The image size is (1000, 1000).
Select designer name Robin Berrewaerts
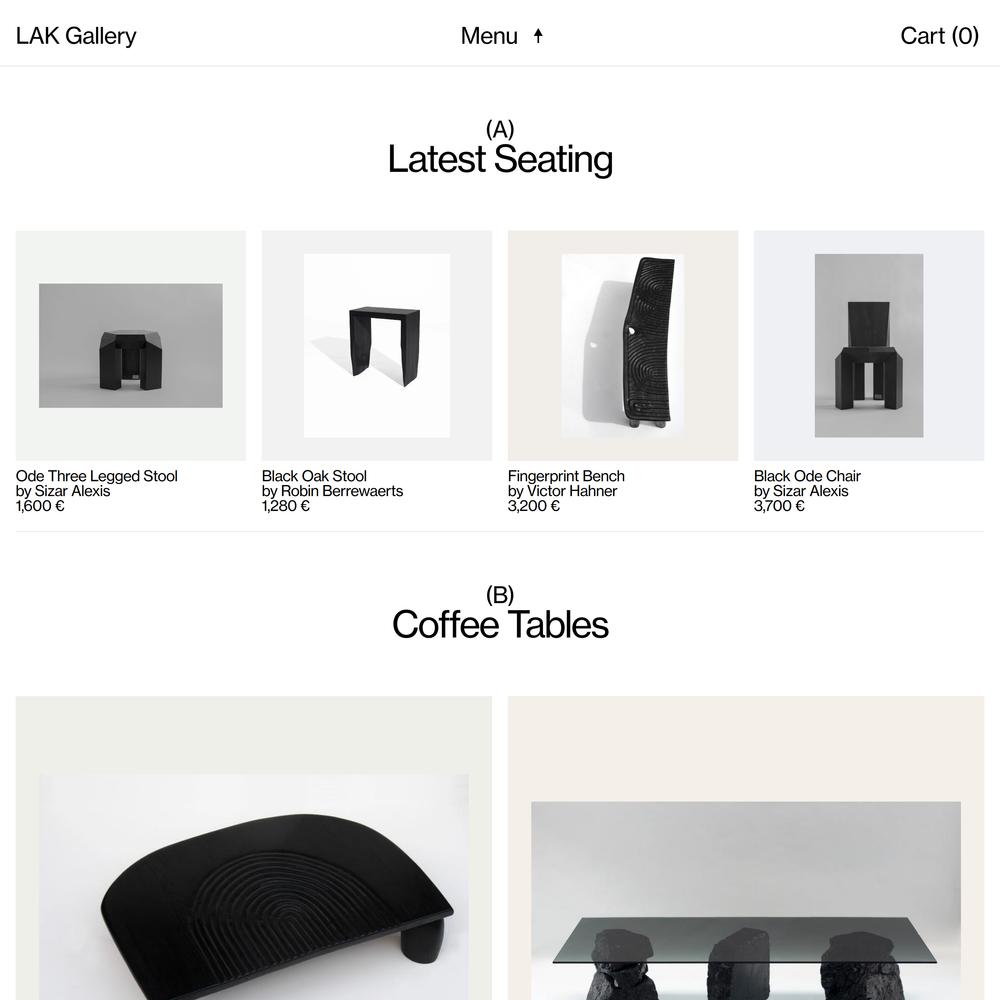[342, 491]
